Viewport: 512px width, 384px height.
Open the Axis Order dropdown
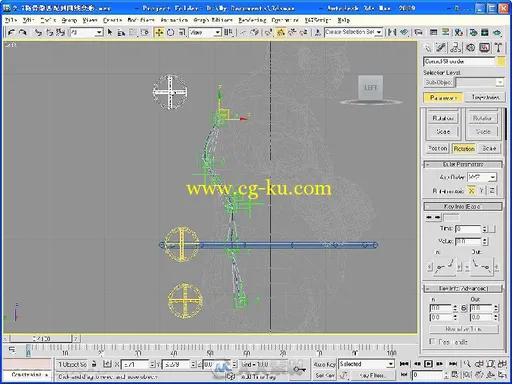tap(482, 177)
